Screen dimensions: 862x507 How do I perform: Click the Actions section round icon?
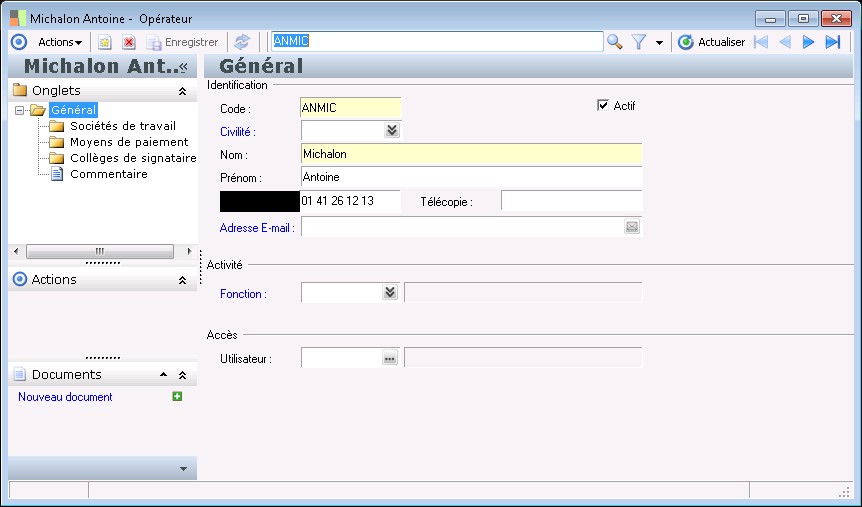pos(20,279)
